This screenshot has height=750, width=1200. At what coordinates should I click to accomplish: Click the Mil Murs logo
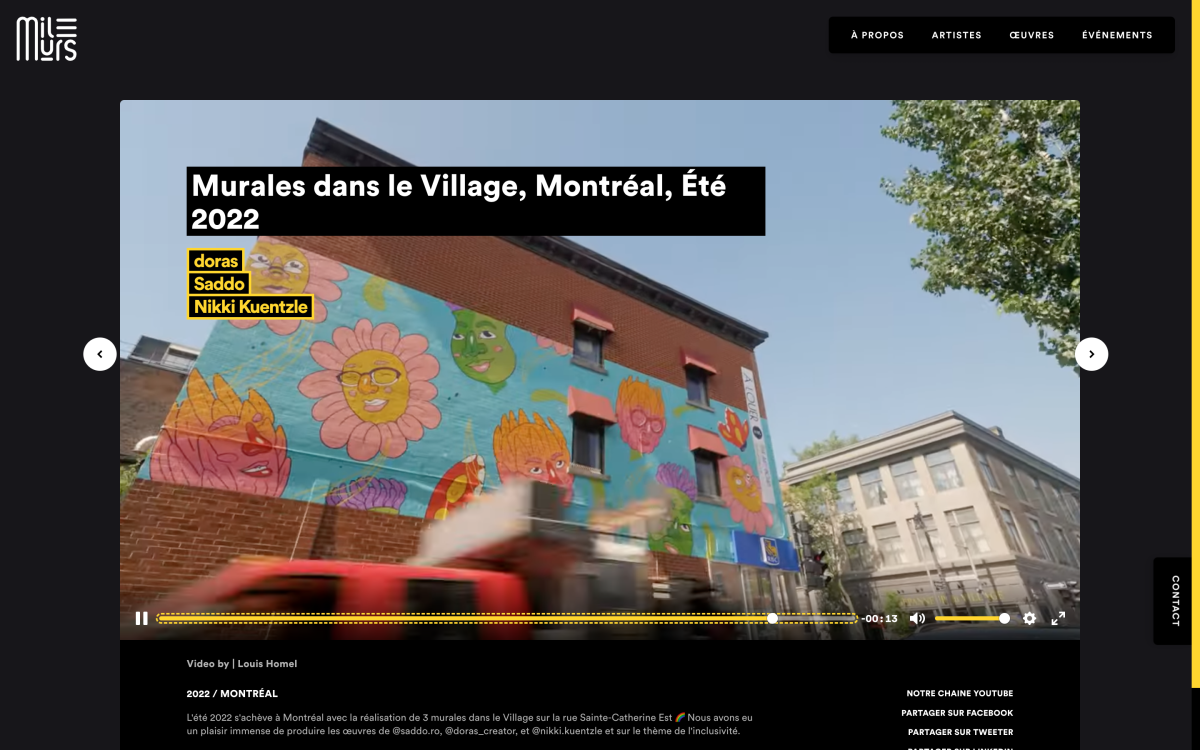[47, 39]
